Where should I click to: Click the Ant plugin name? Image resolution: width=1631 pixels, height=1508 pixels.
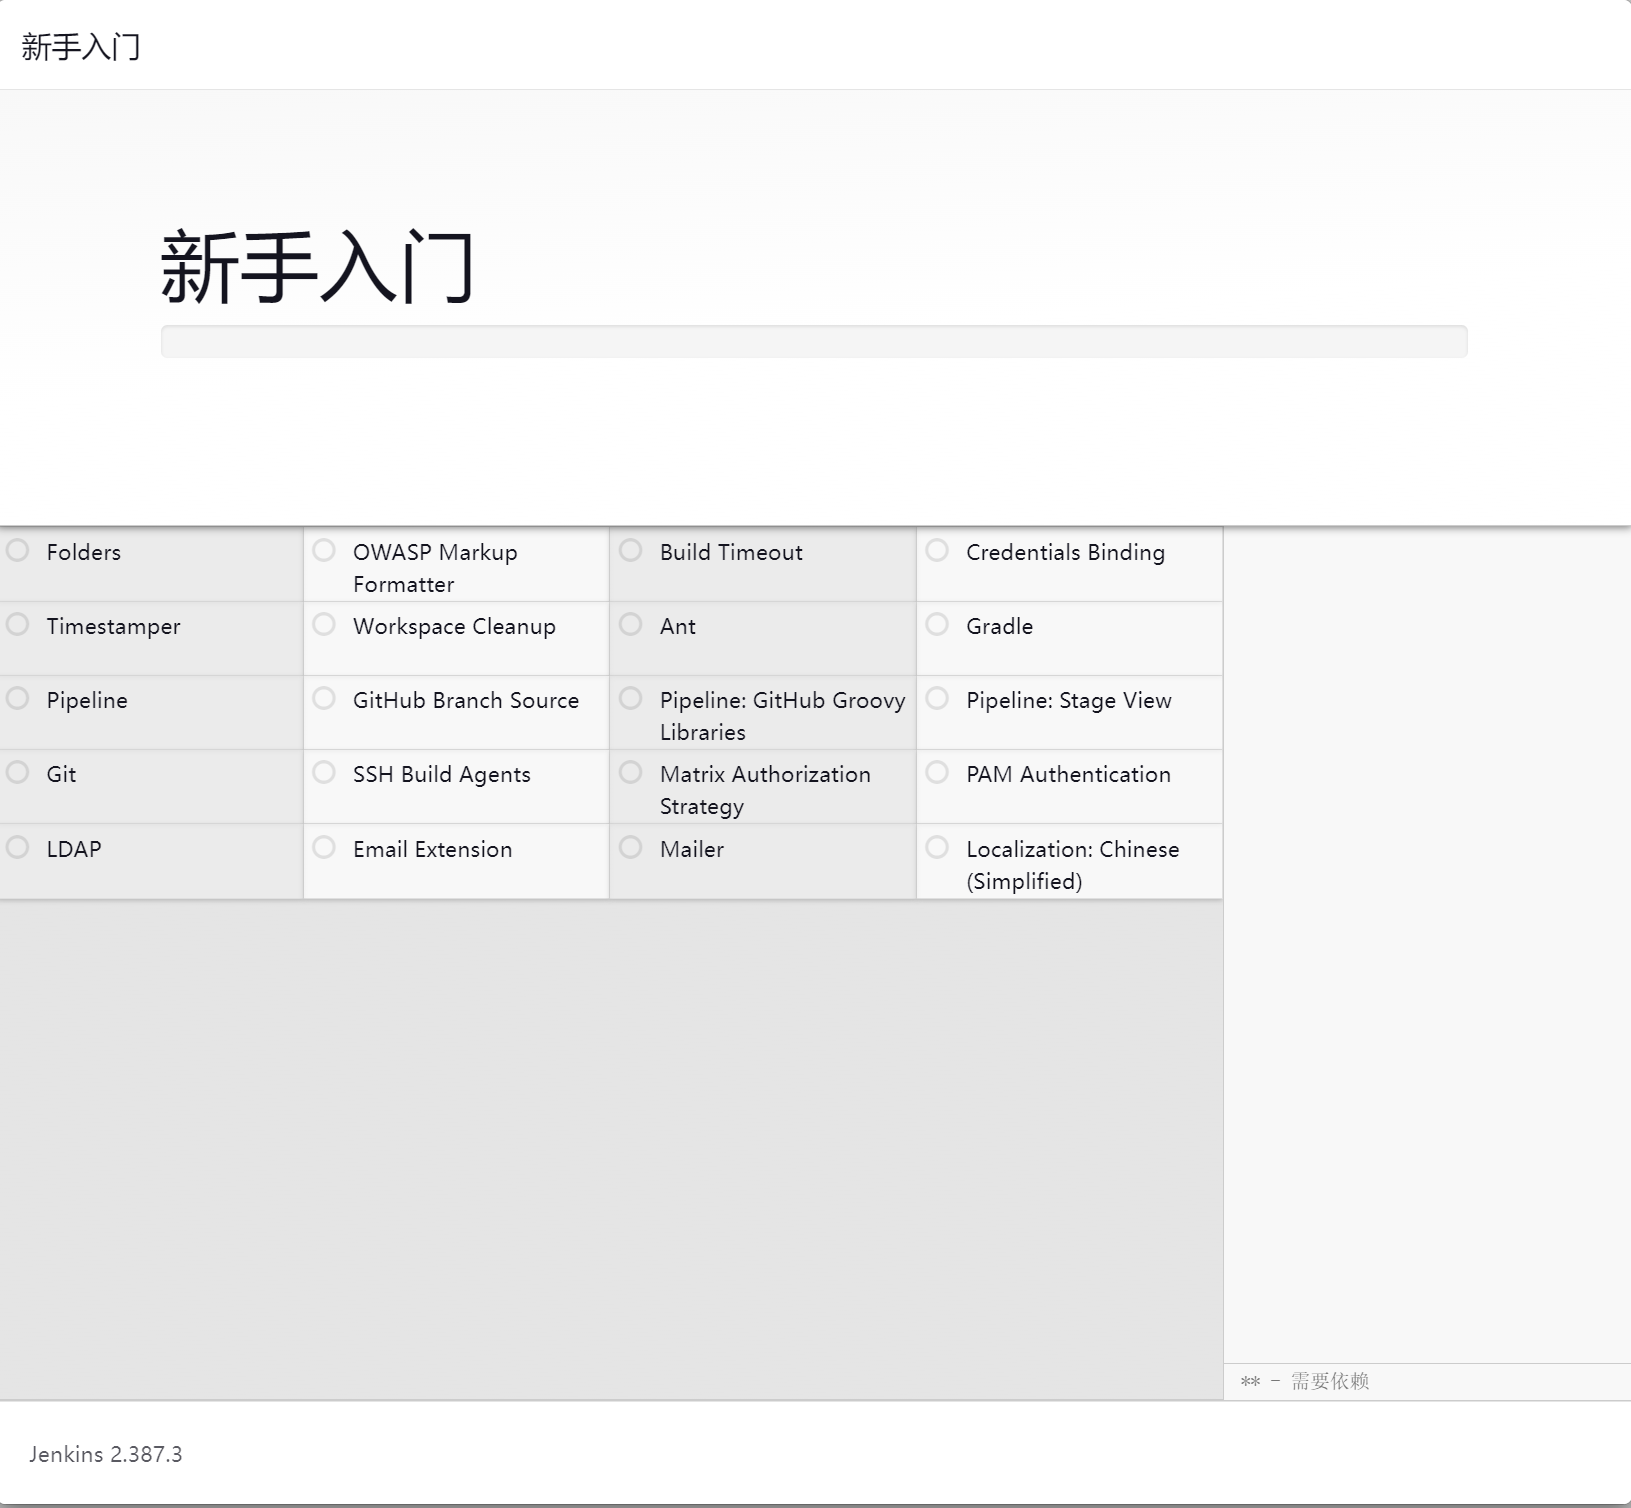click(678, 626)
